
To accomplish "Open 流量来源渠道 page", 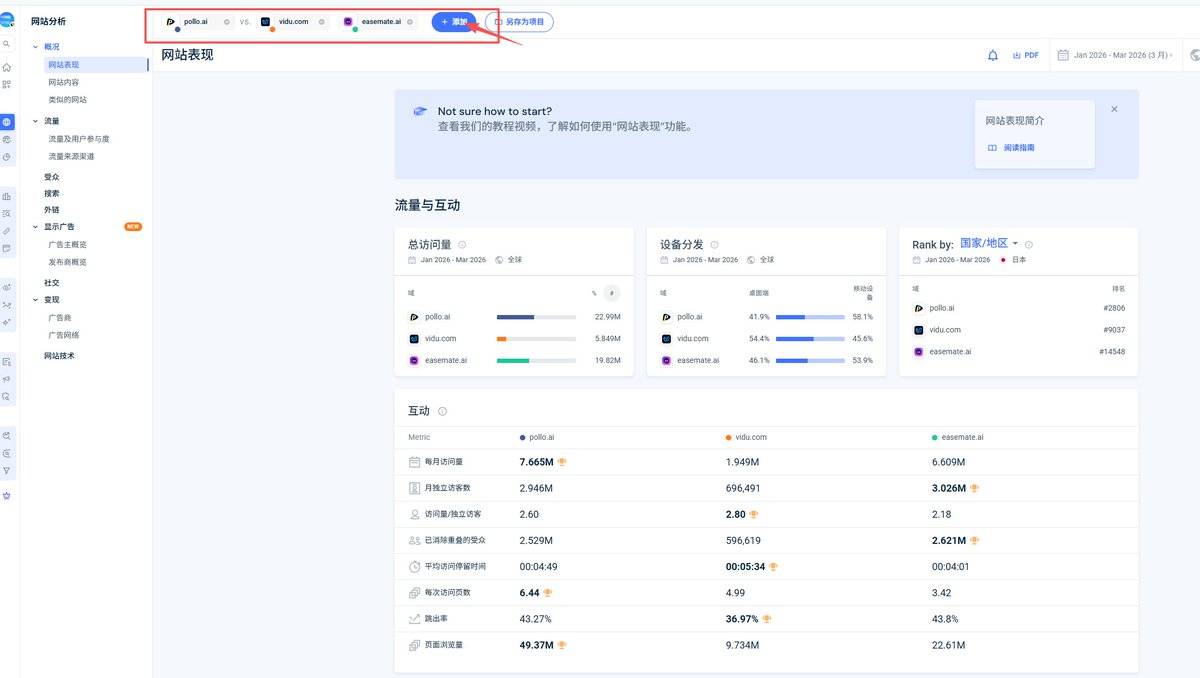I will click(72, 156).
